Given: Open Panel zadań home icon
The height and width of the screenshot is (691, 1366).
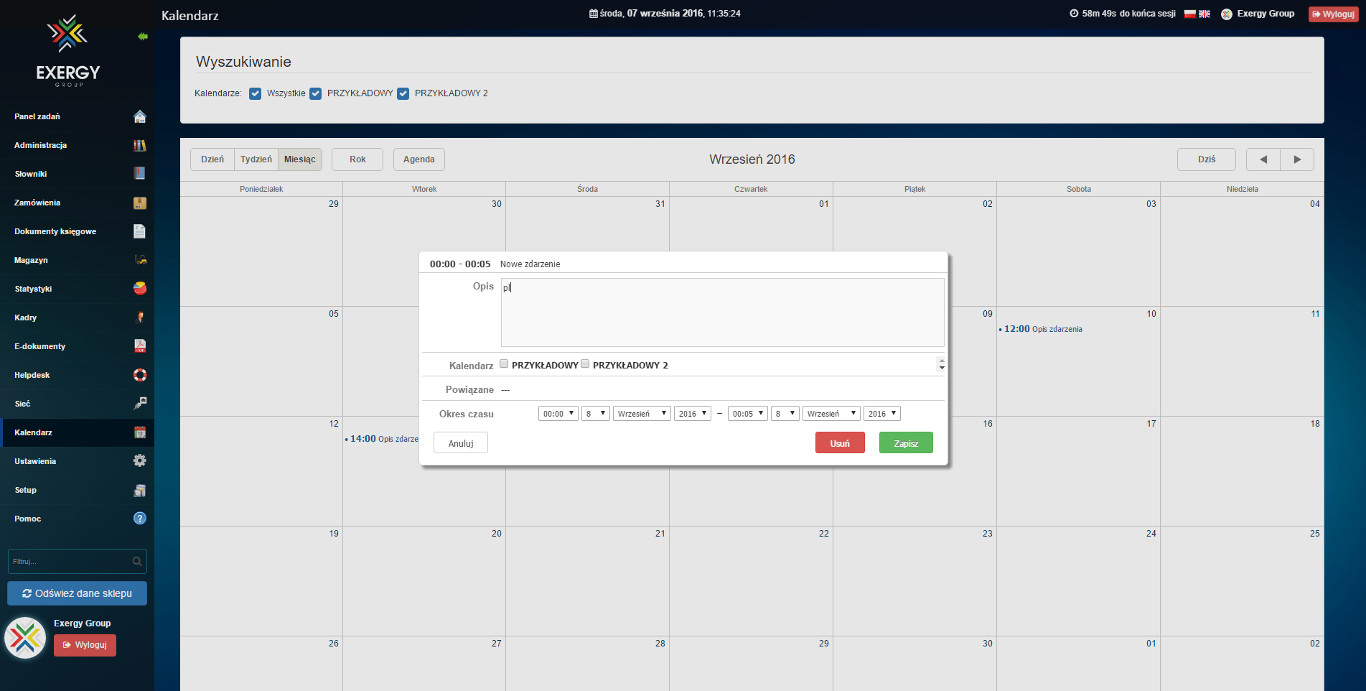Looking at the screenshot, I should click(140, 116).
